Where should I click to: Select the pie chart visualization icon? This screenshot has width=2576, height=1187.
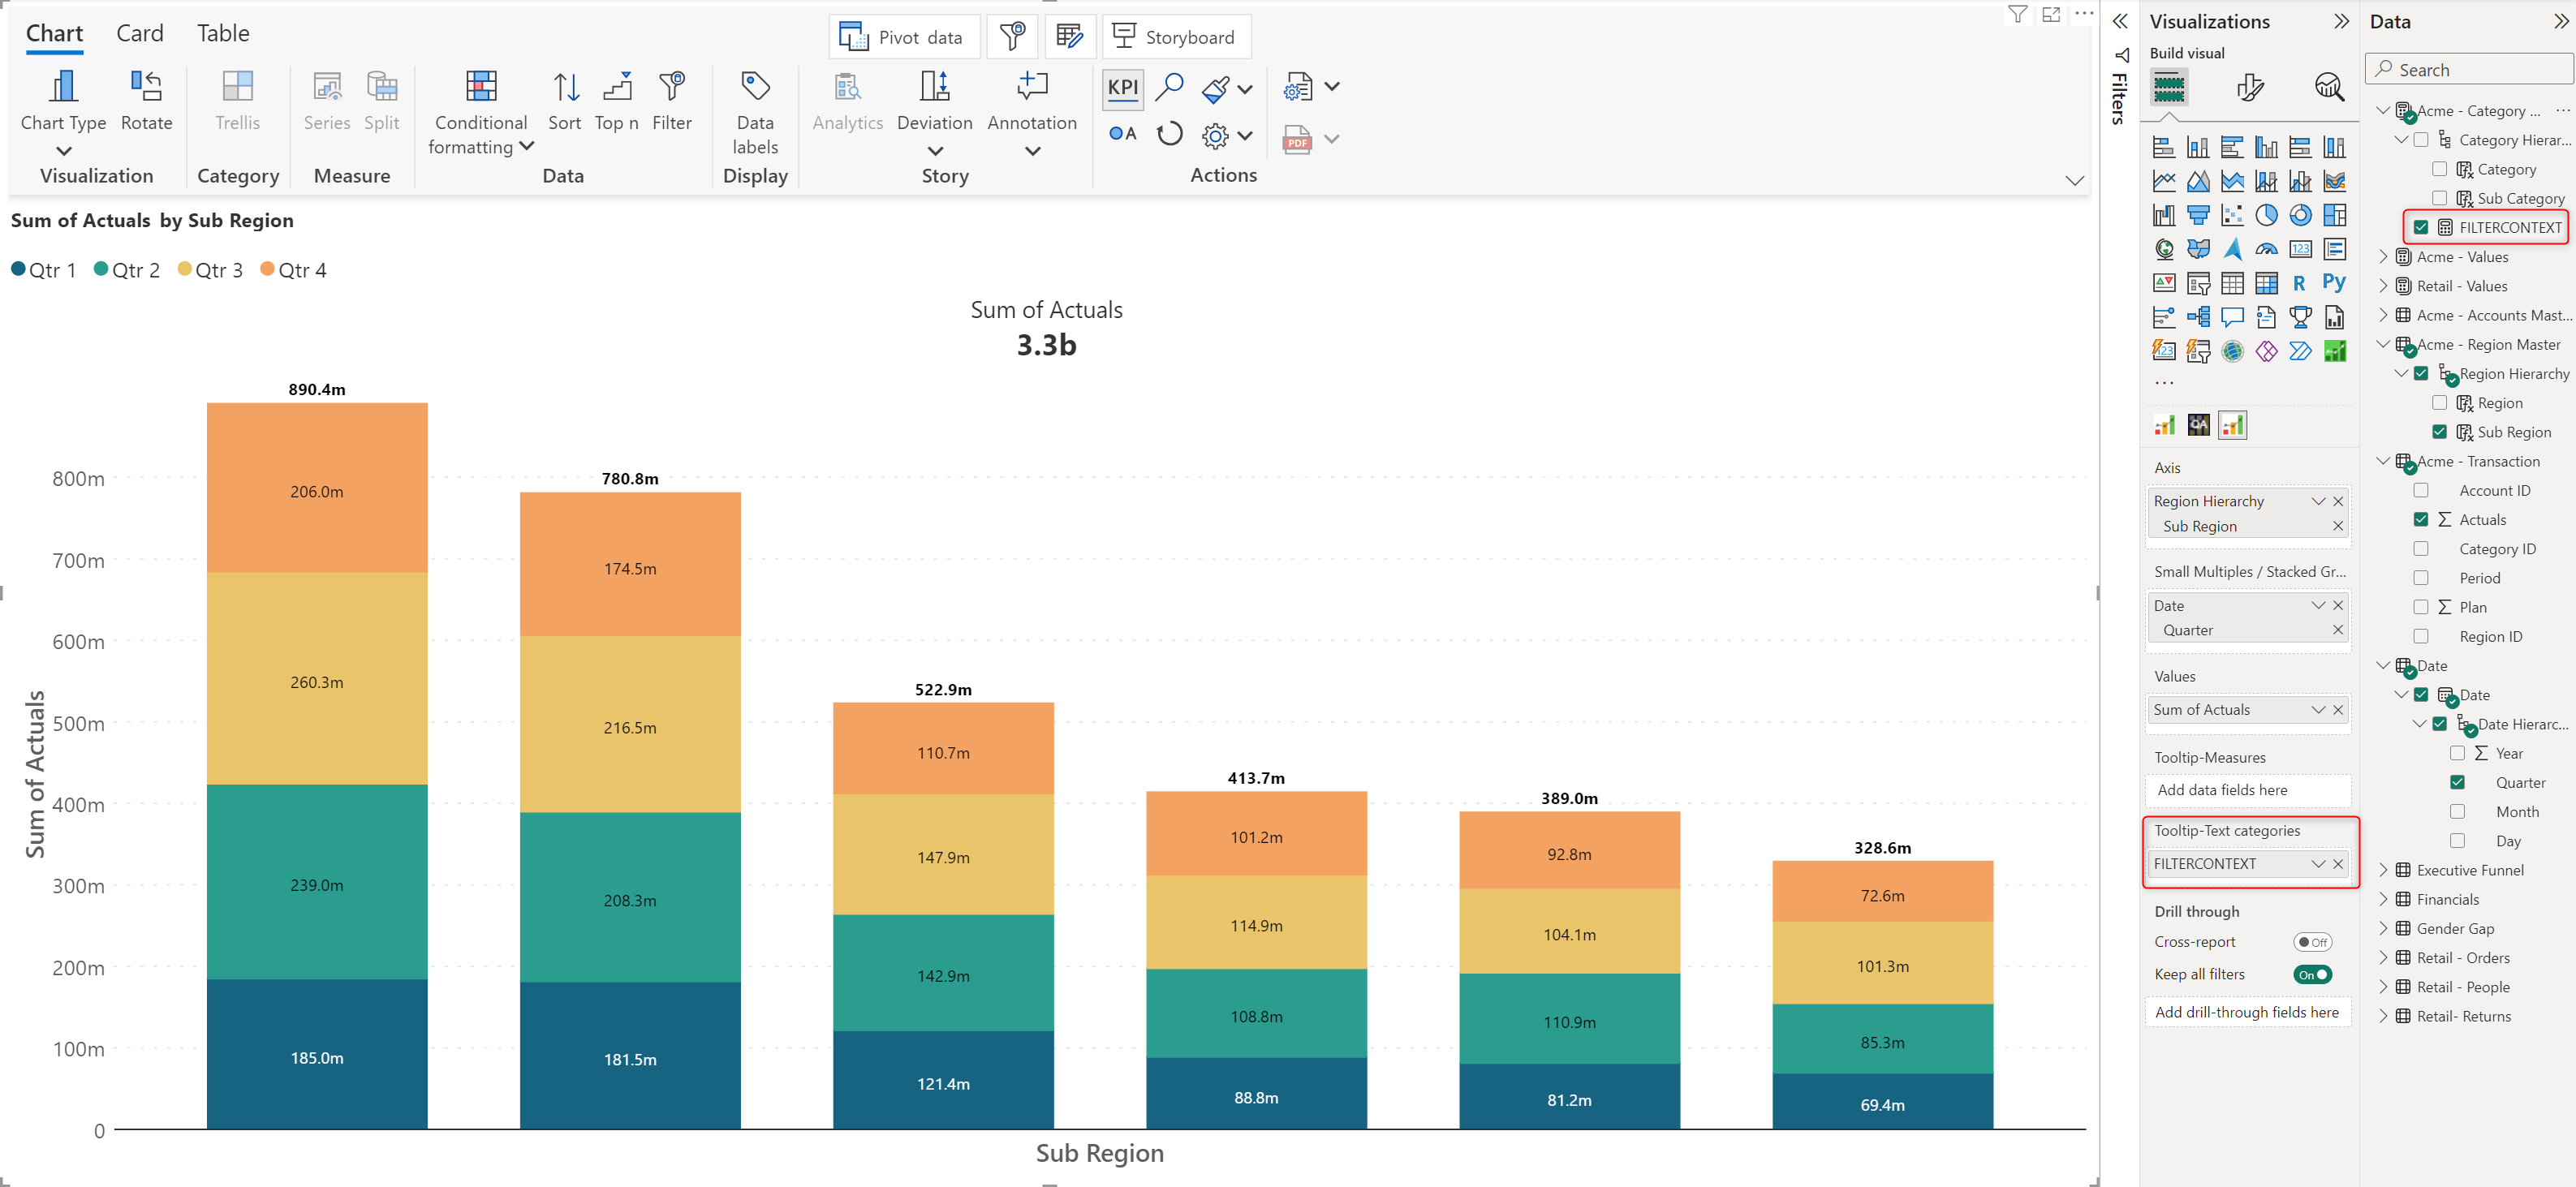tap(2266, 215)
